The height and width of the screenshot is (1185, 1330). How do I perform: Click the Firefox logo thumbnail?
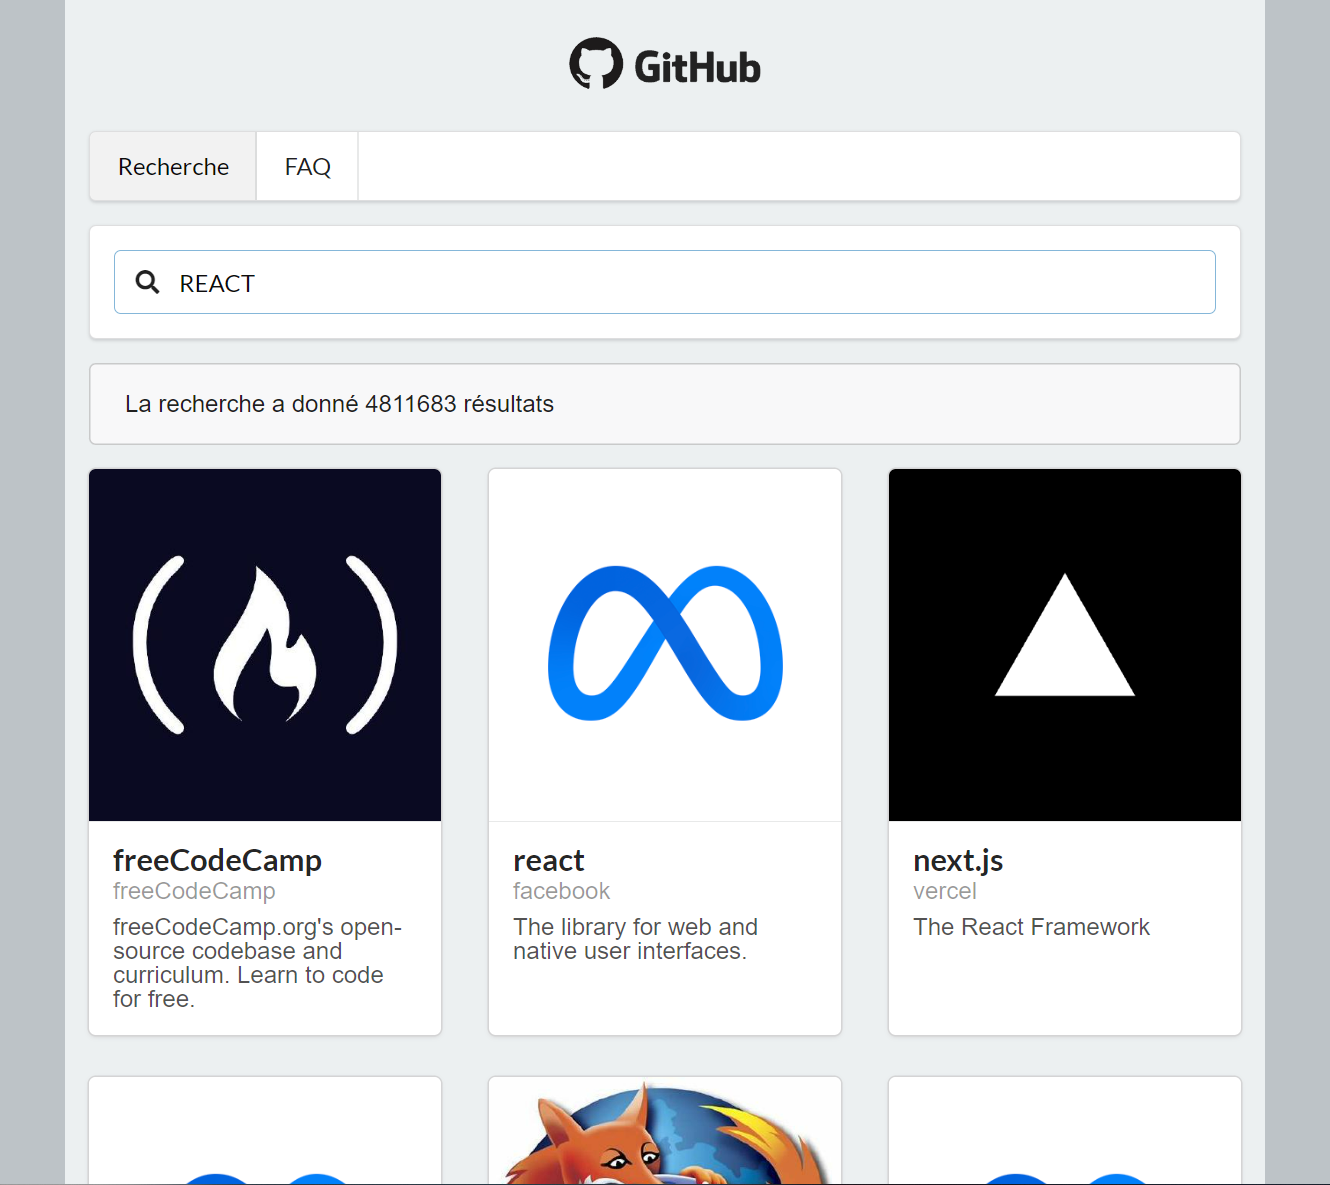[x=665, y=1135]
